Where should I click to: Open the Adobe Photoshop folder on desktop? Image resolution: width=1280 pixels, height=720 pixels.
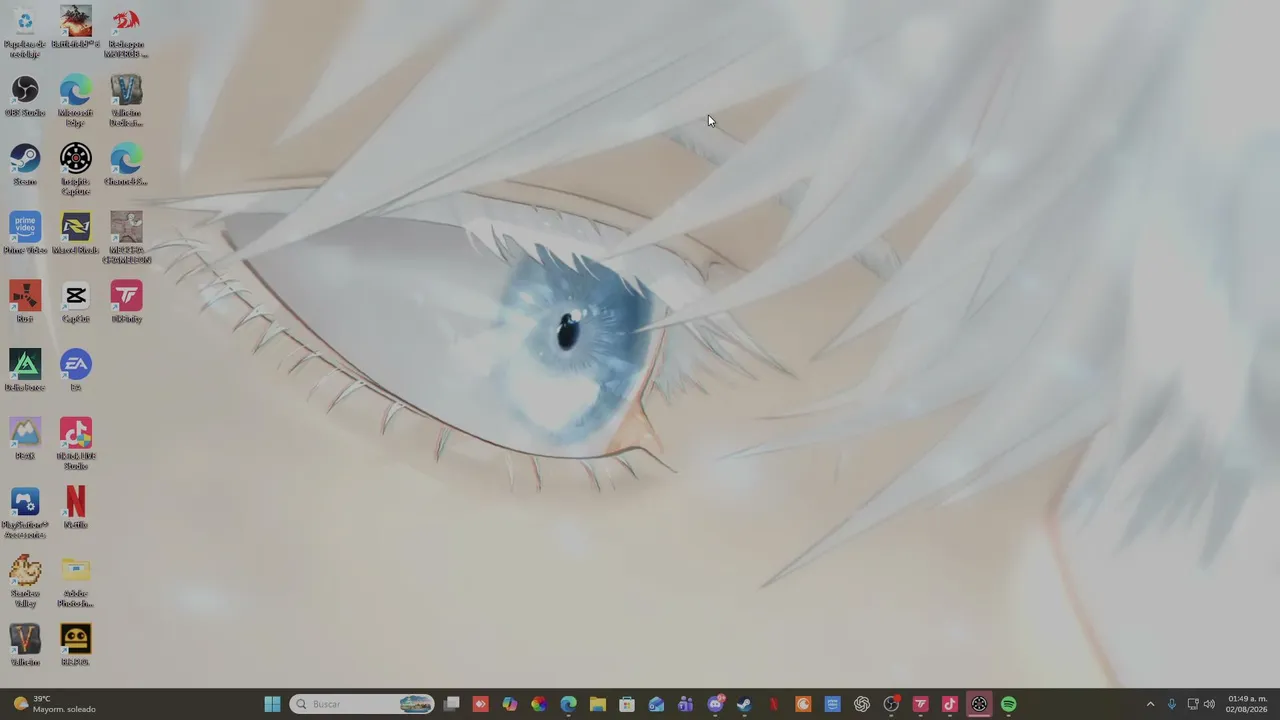pos(76,582)
